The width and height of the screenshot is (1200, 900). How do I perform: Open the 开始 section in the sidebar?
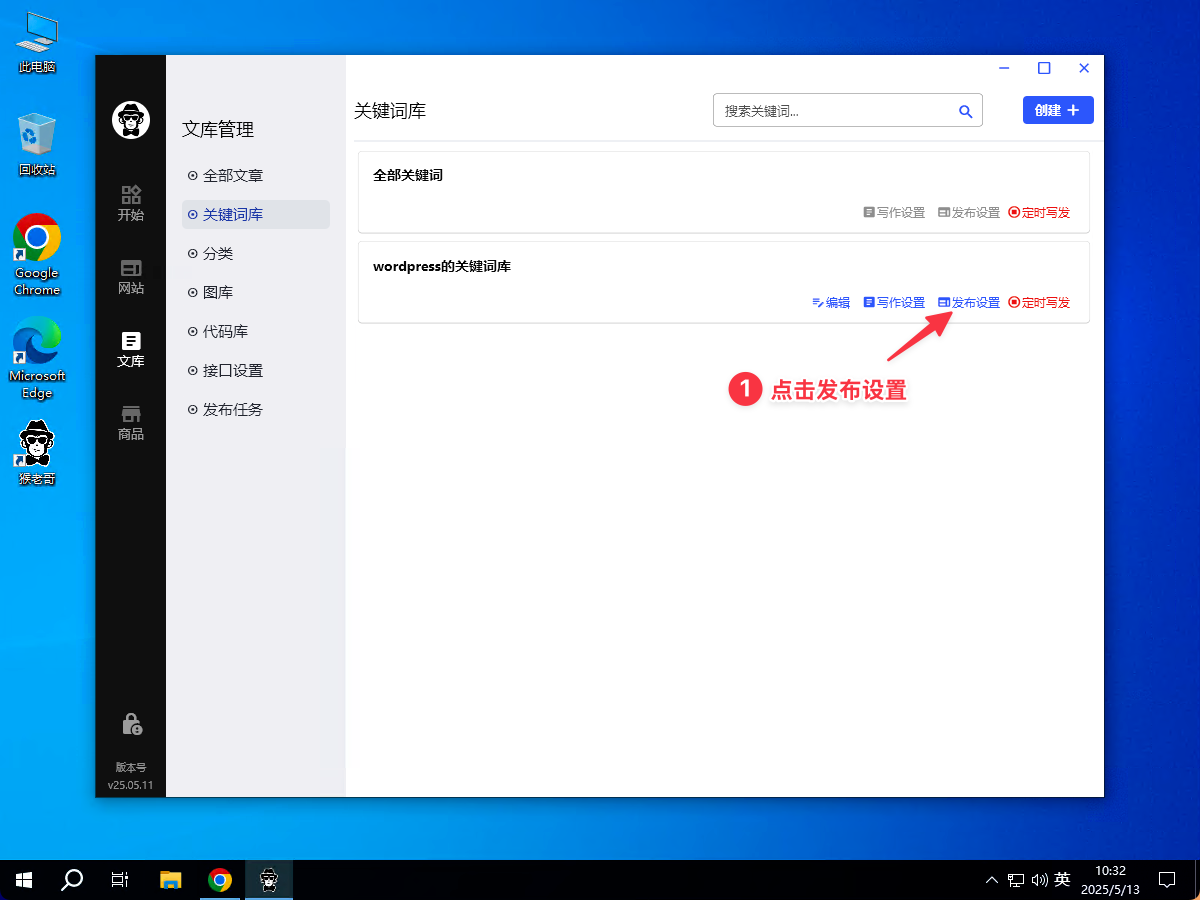131,203
